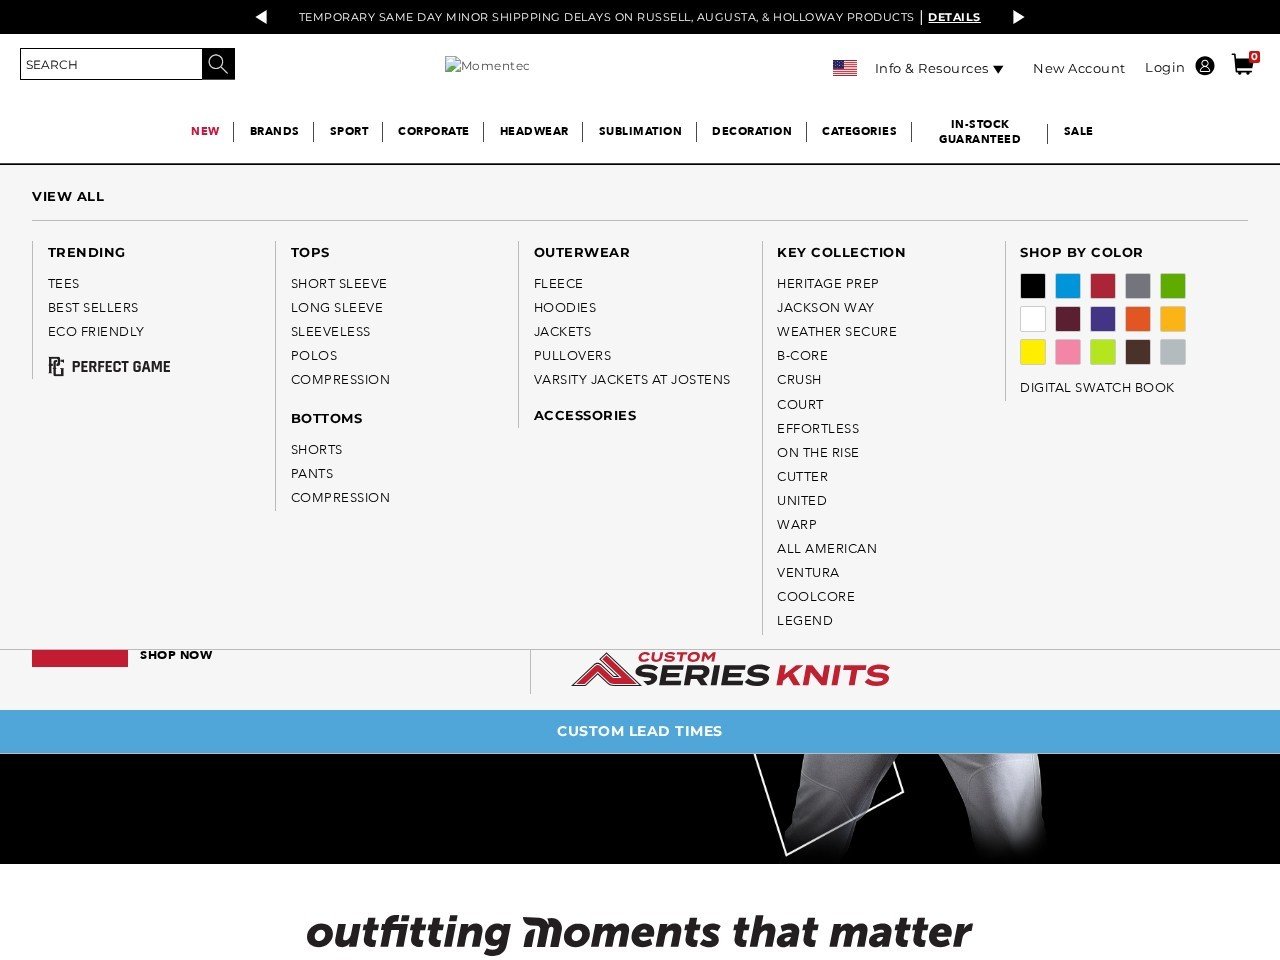Image resolution: width=1280 pixels, height=960 pixels.
Task: Click the CUSTOM LEAD TIMES banner
Action: coord(639,731)
